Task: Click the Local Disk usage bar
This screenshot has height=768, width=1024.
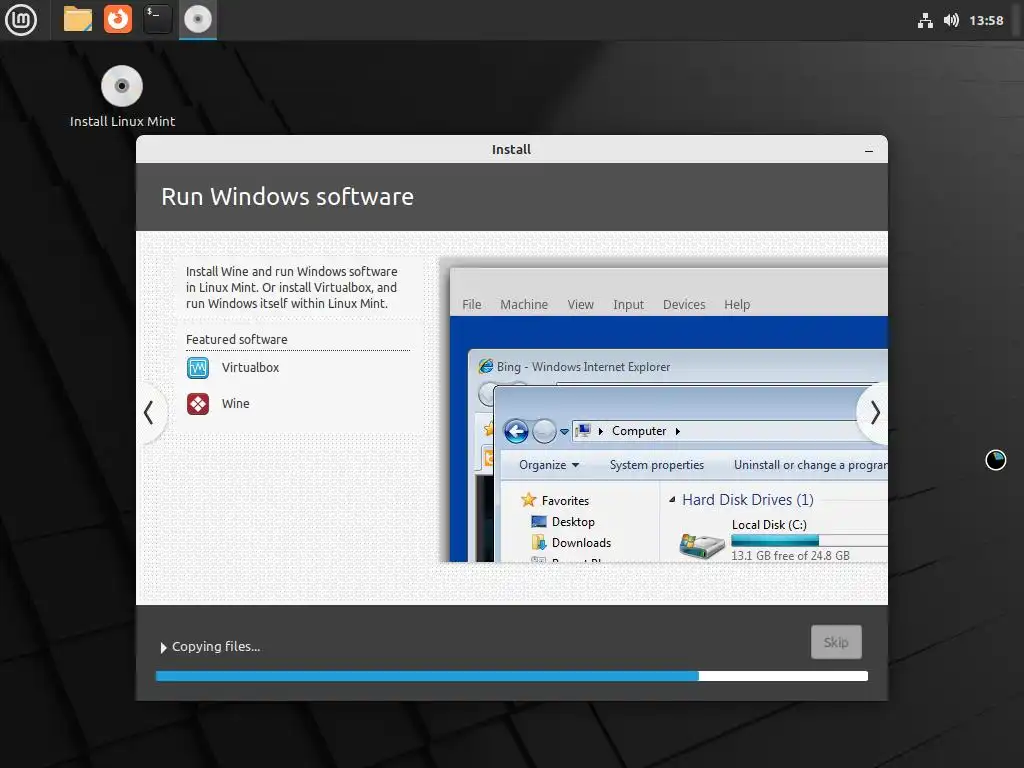Action: (809, 541)
